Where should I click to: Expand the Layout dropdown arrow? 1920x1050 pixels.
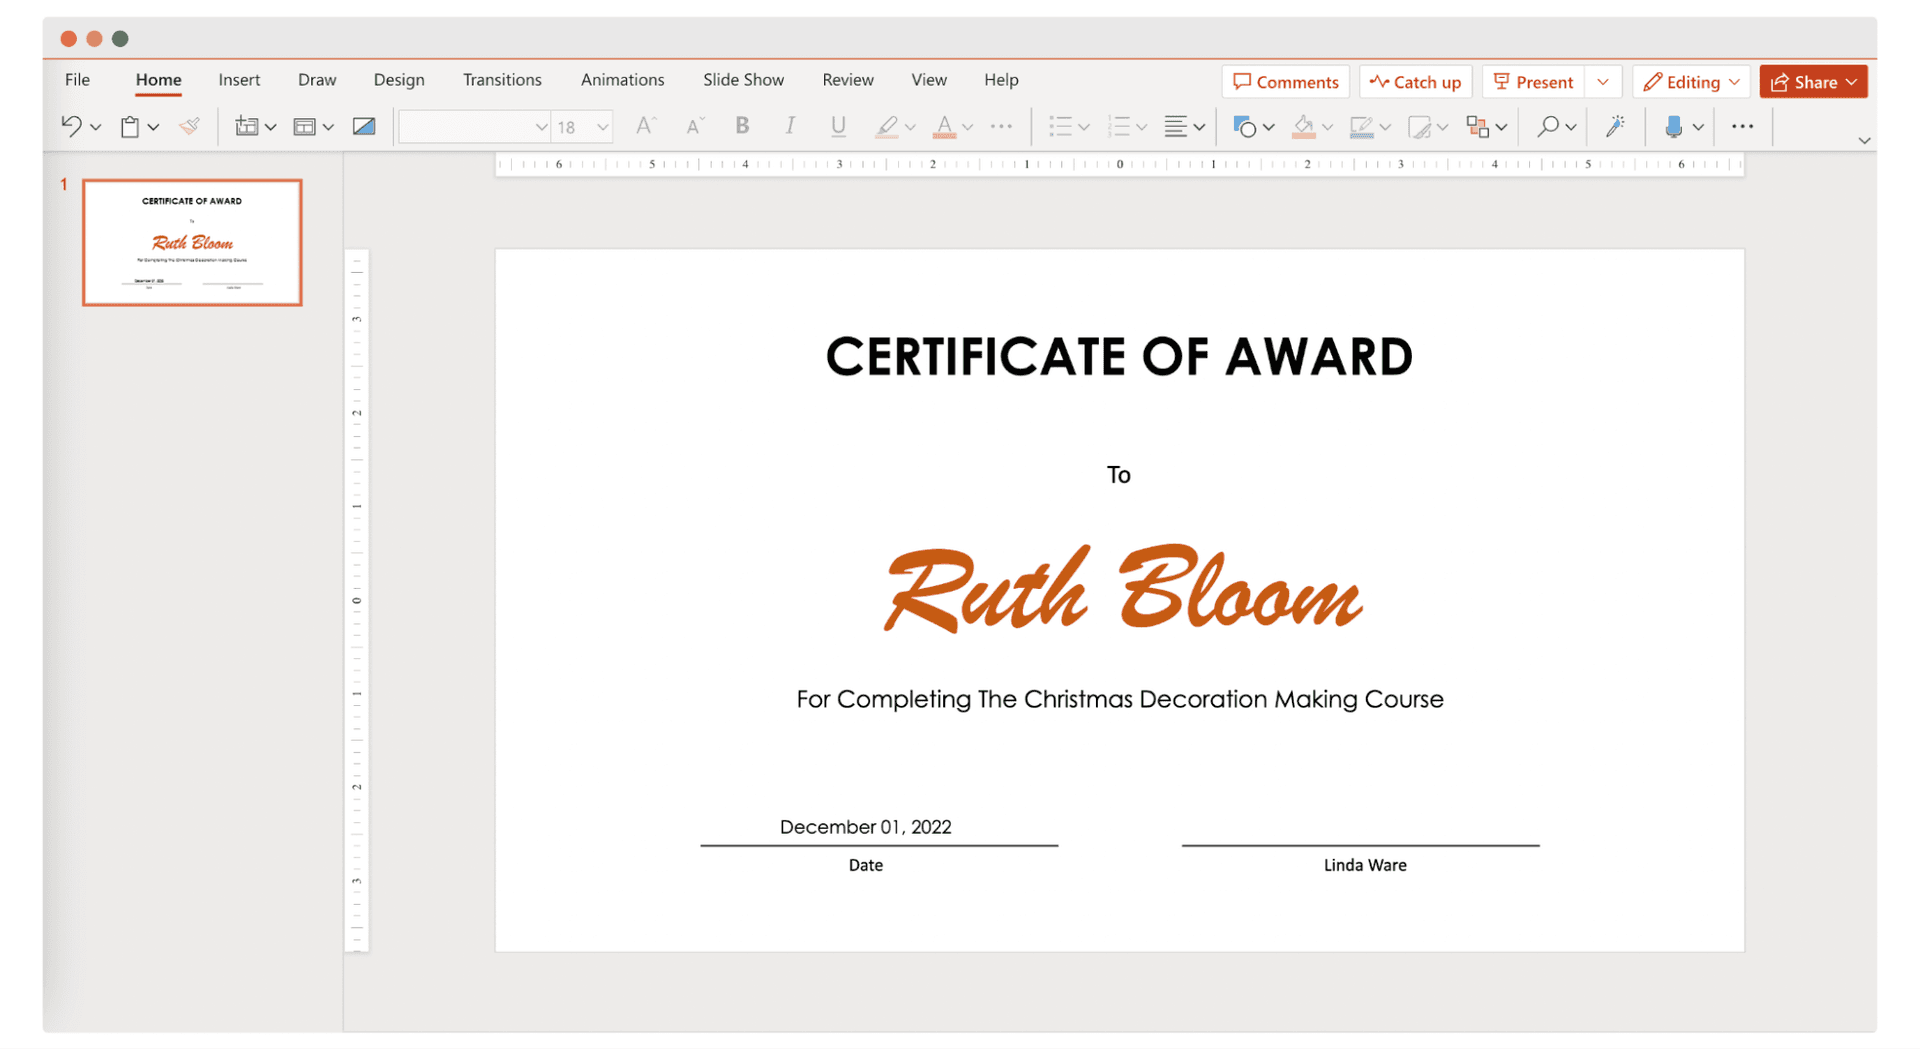pos(328,127)
